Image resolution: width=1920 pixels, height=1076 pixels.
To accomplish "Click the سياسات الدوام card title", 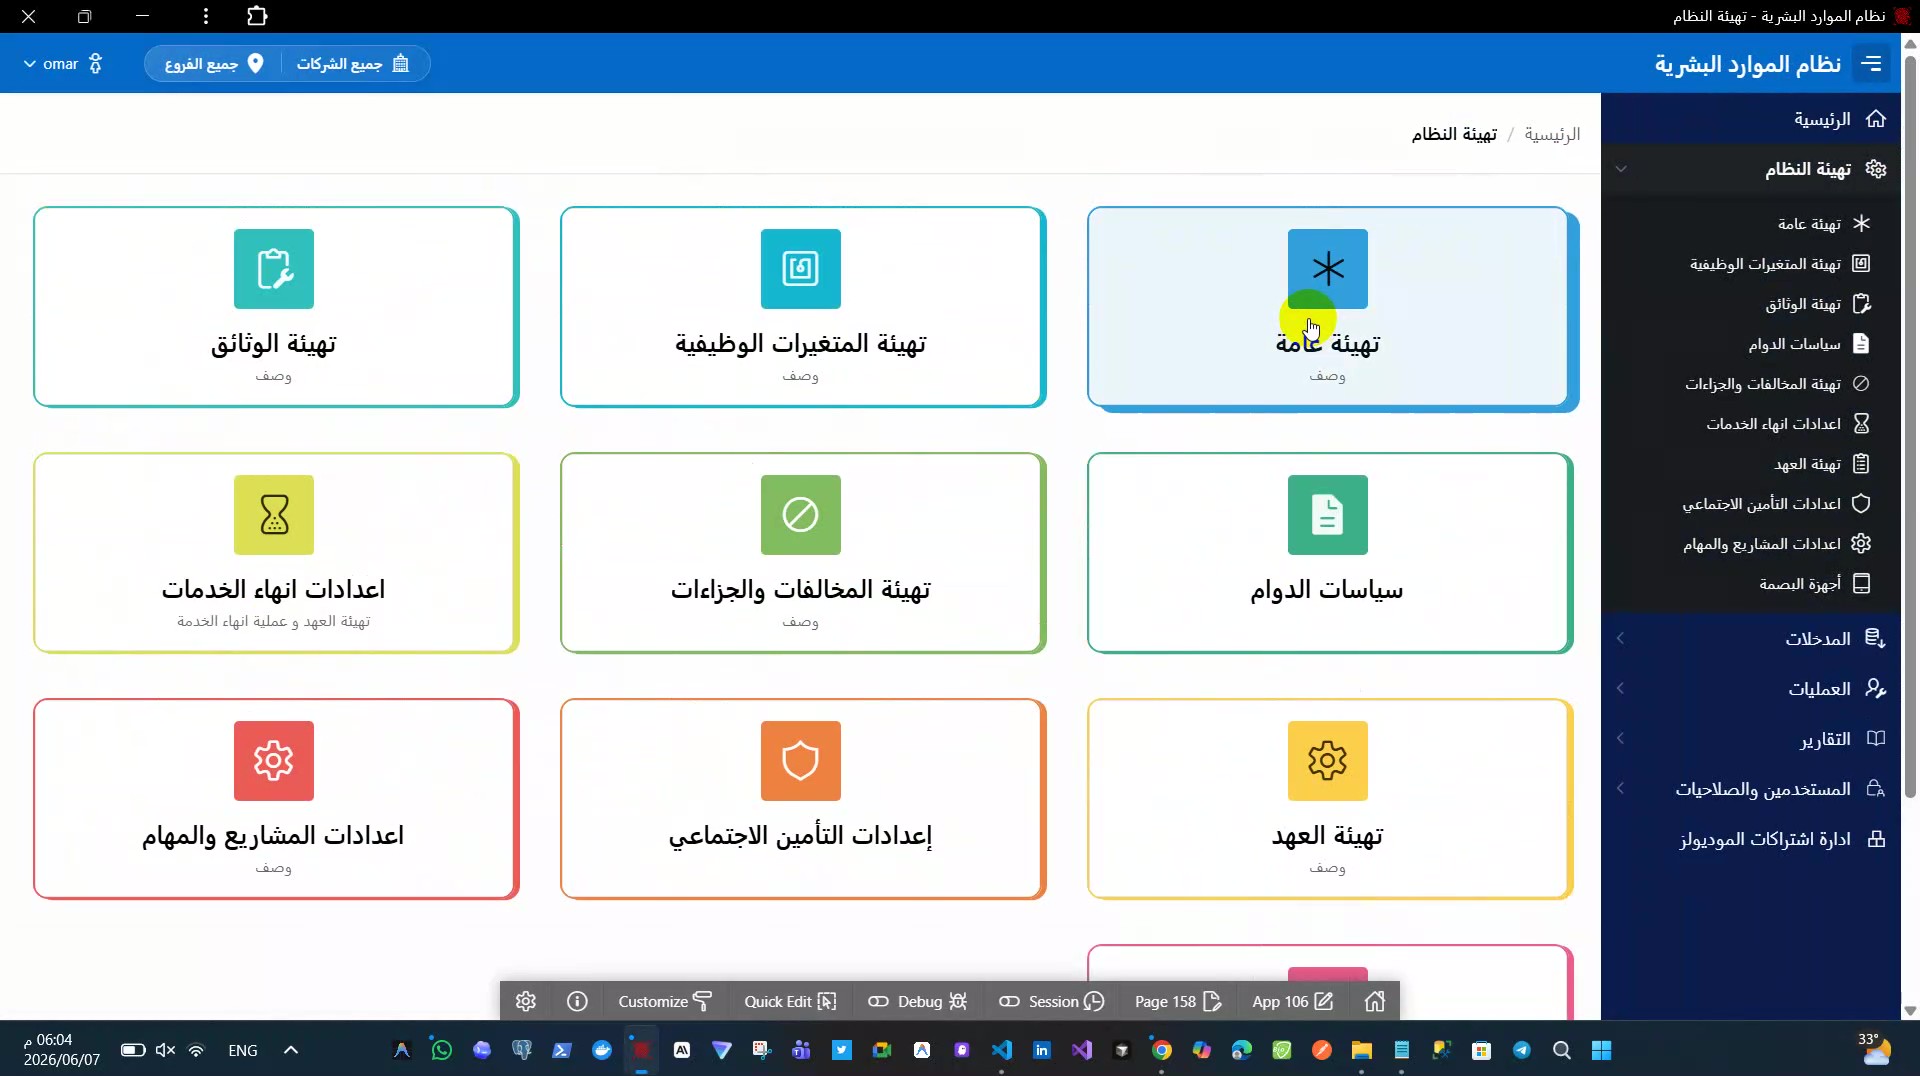I will pos(1327,590).
